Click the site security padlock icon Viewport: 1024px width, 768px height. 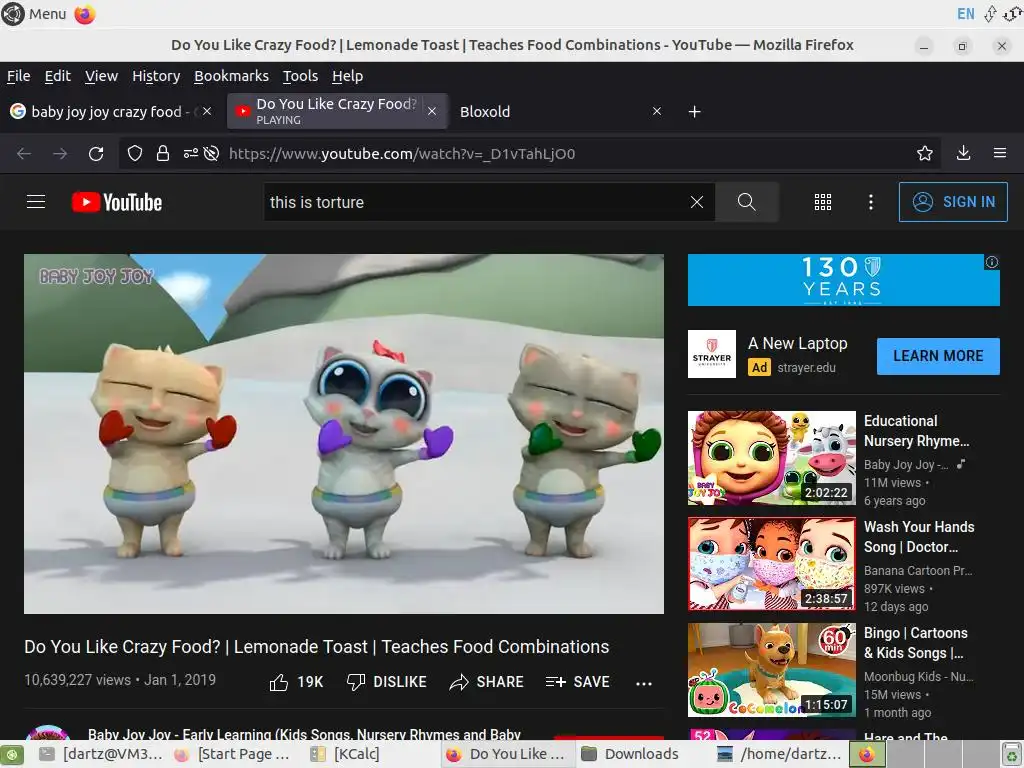(163, 153)
